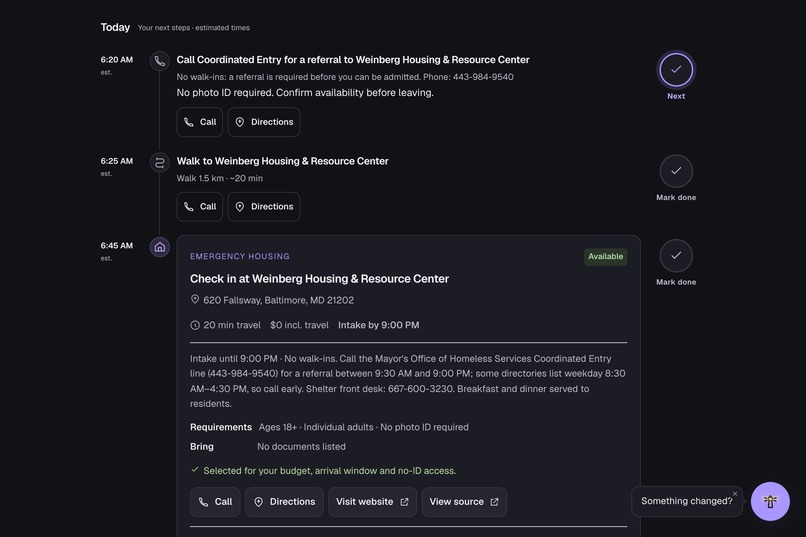
Task: Mark the Walk to Weinberg step done
Action: click(676, 171)
